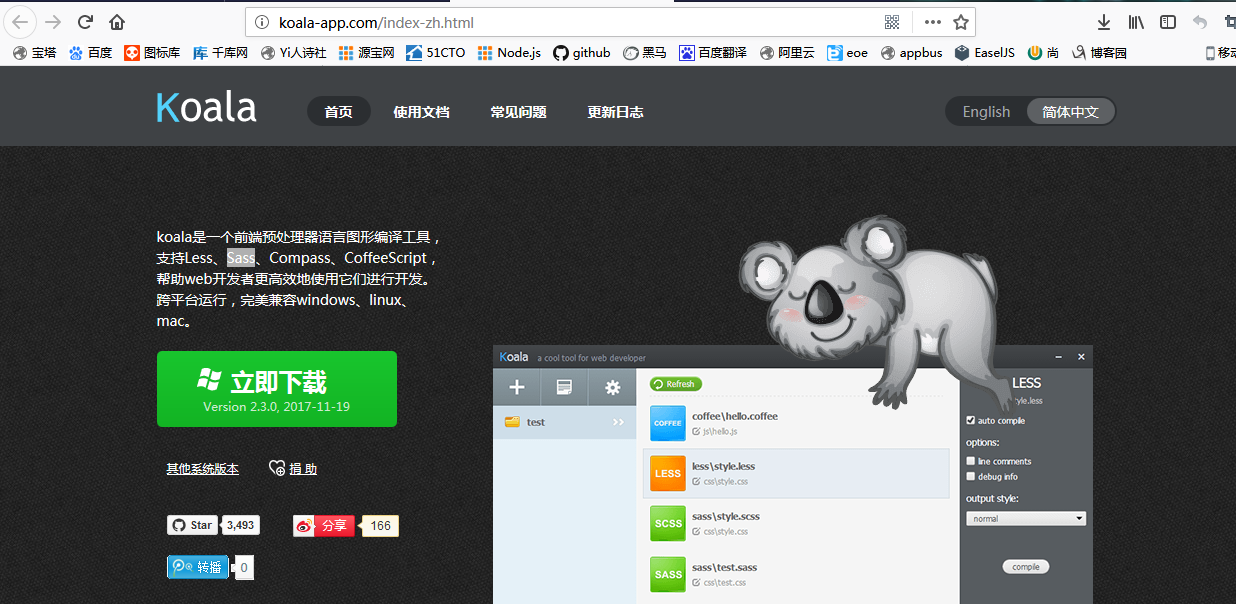Open the browser home page icon
Screen dimensions: 1236x604
pos(117,22)
